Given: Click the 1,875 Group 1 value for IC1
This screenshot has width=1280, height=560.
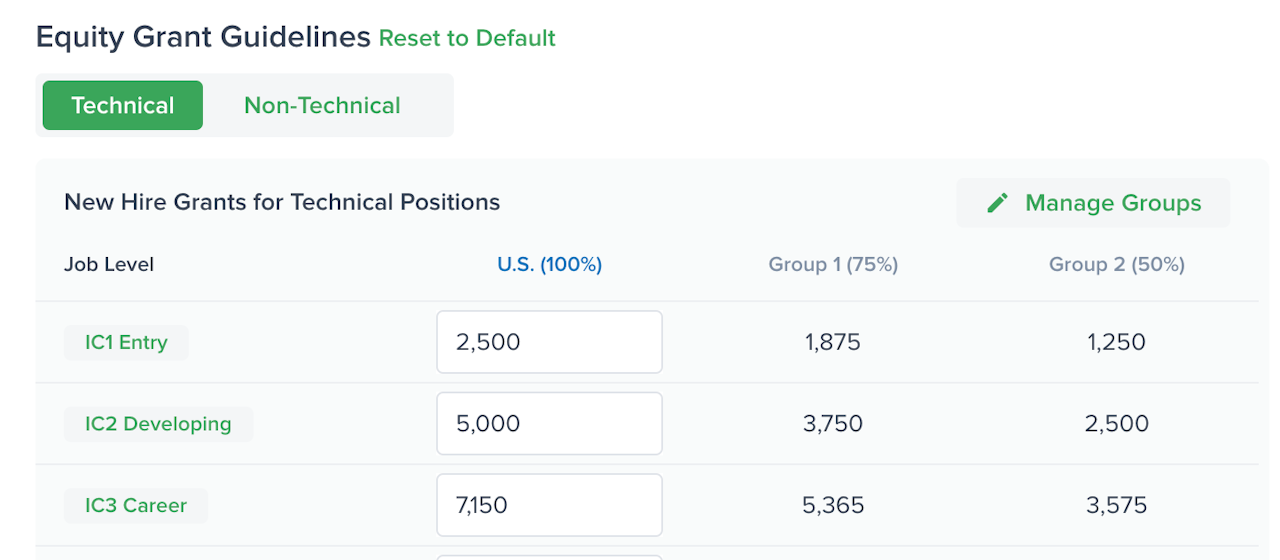Looking at the screenshot, I should point(833,342).
